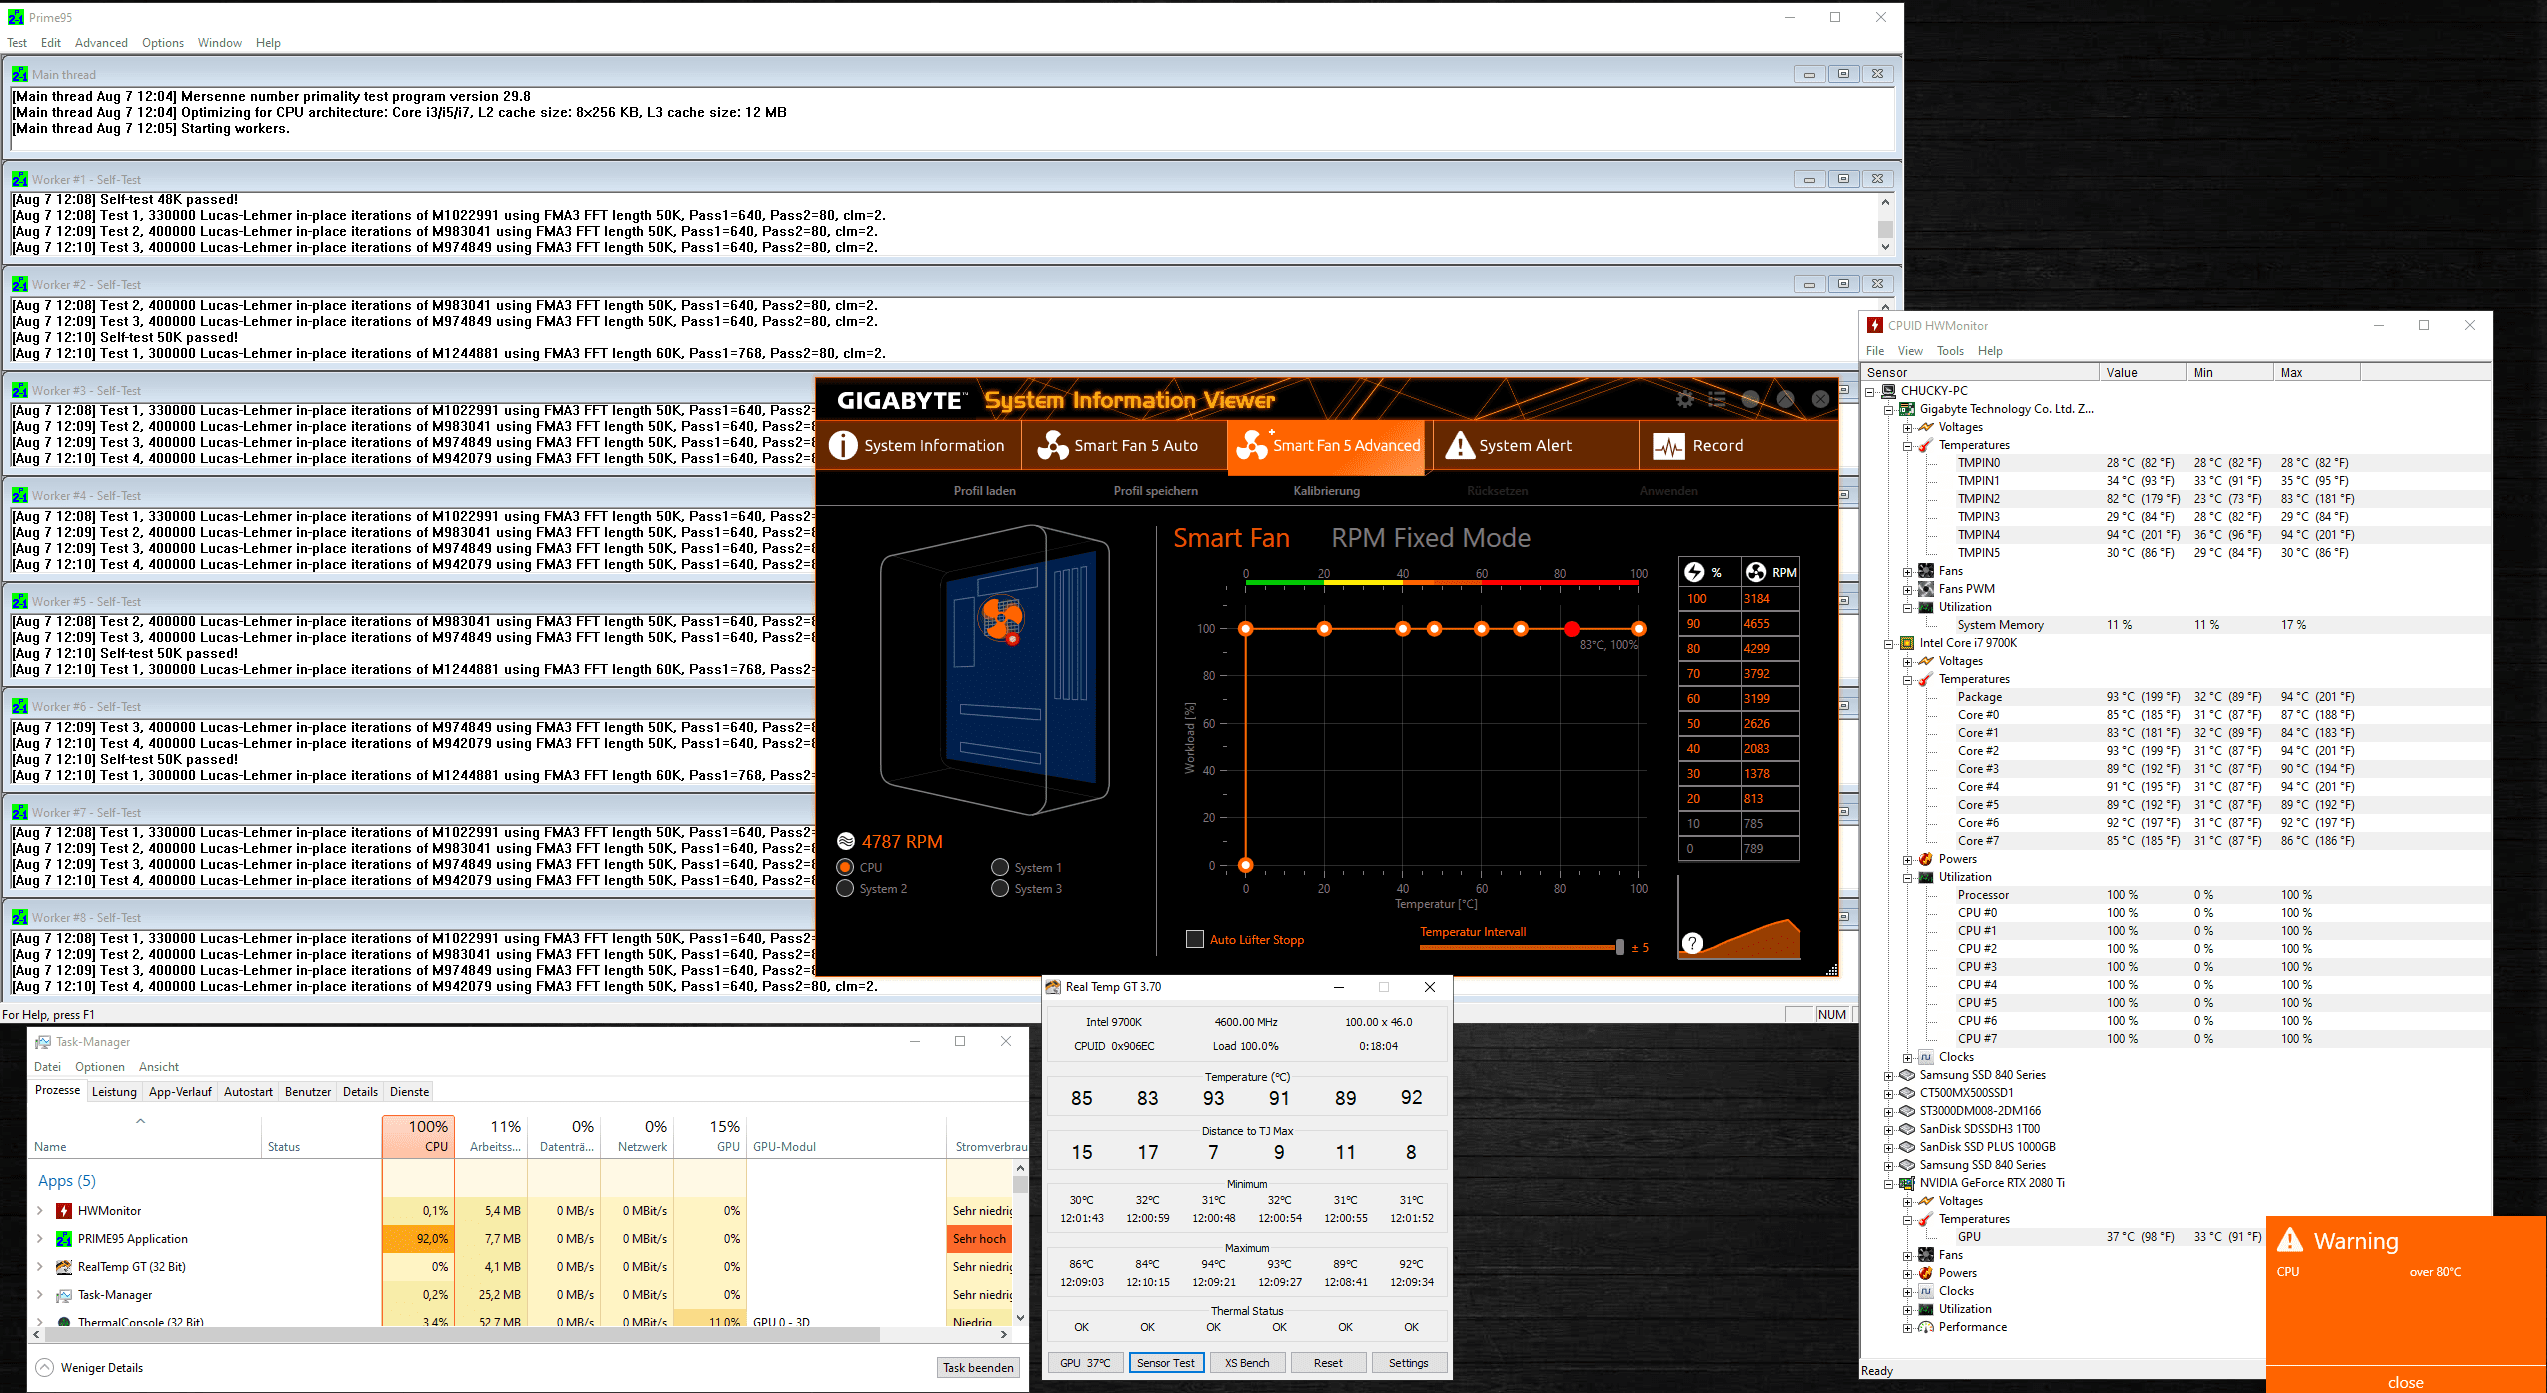Click the list icon in SIV title bar

coord(1717,400)
